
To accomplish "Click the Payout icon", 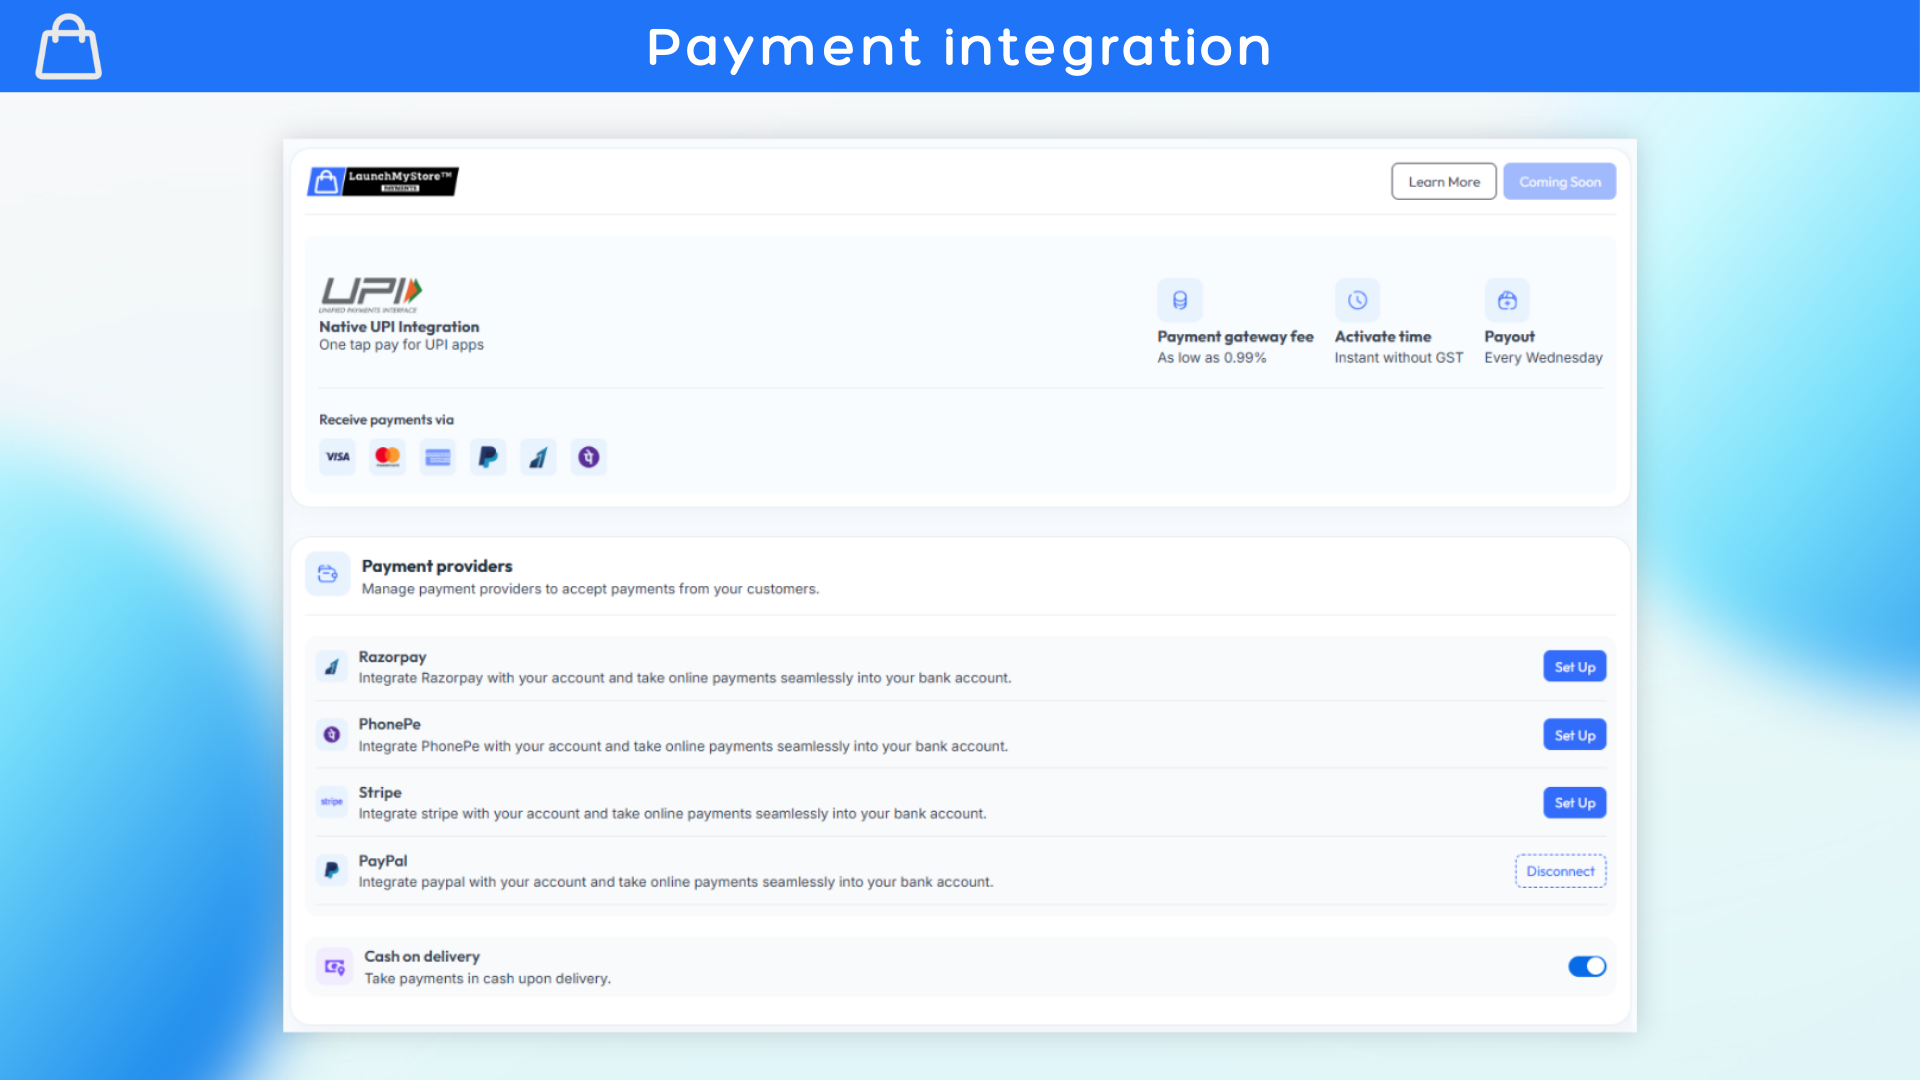I will 1507,300.
